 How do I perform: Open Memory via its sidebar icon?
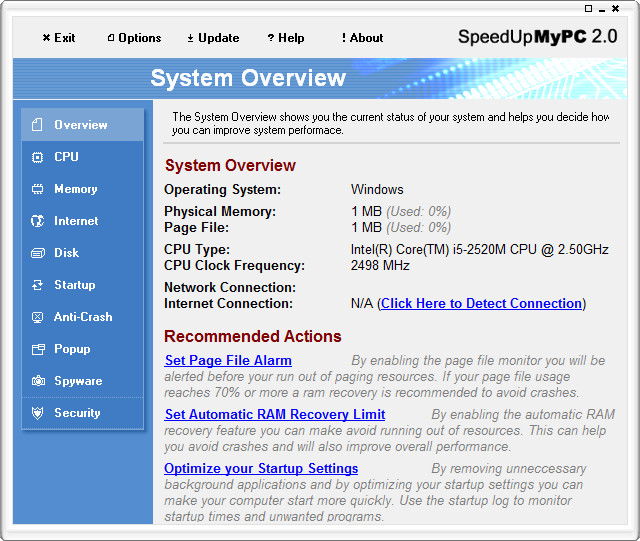pyautogui.click(x=37, y=189)
